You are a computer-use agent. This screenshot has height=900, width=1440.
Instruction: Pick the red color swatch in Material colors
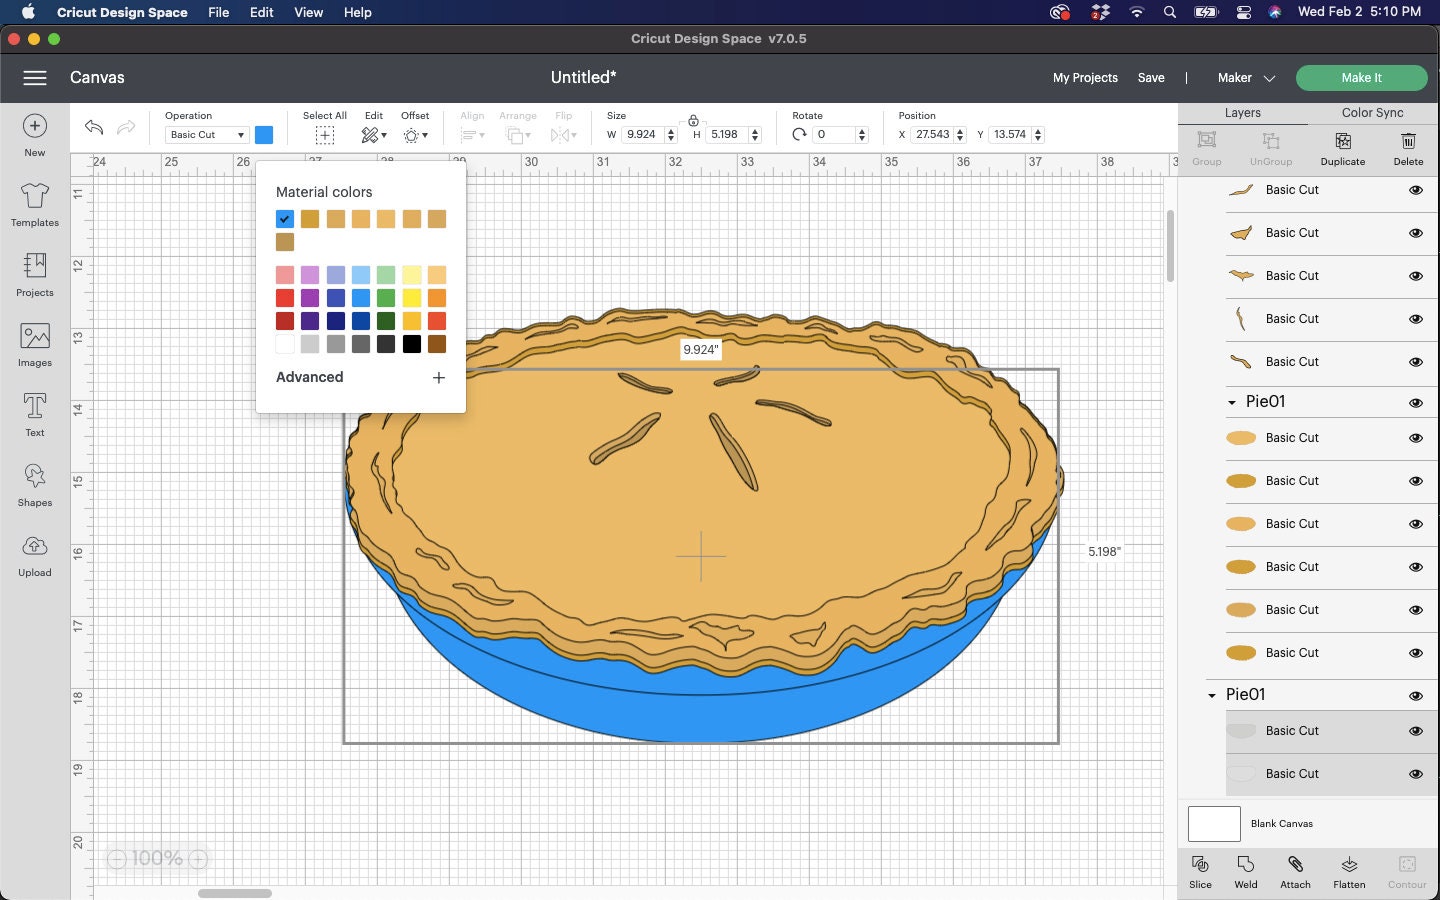pos(285,298)
